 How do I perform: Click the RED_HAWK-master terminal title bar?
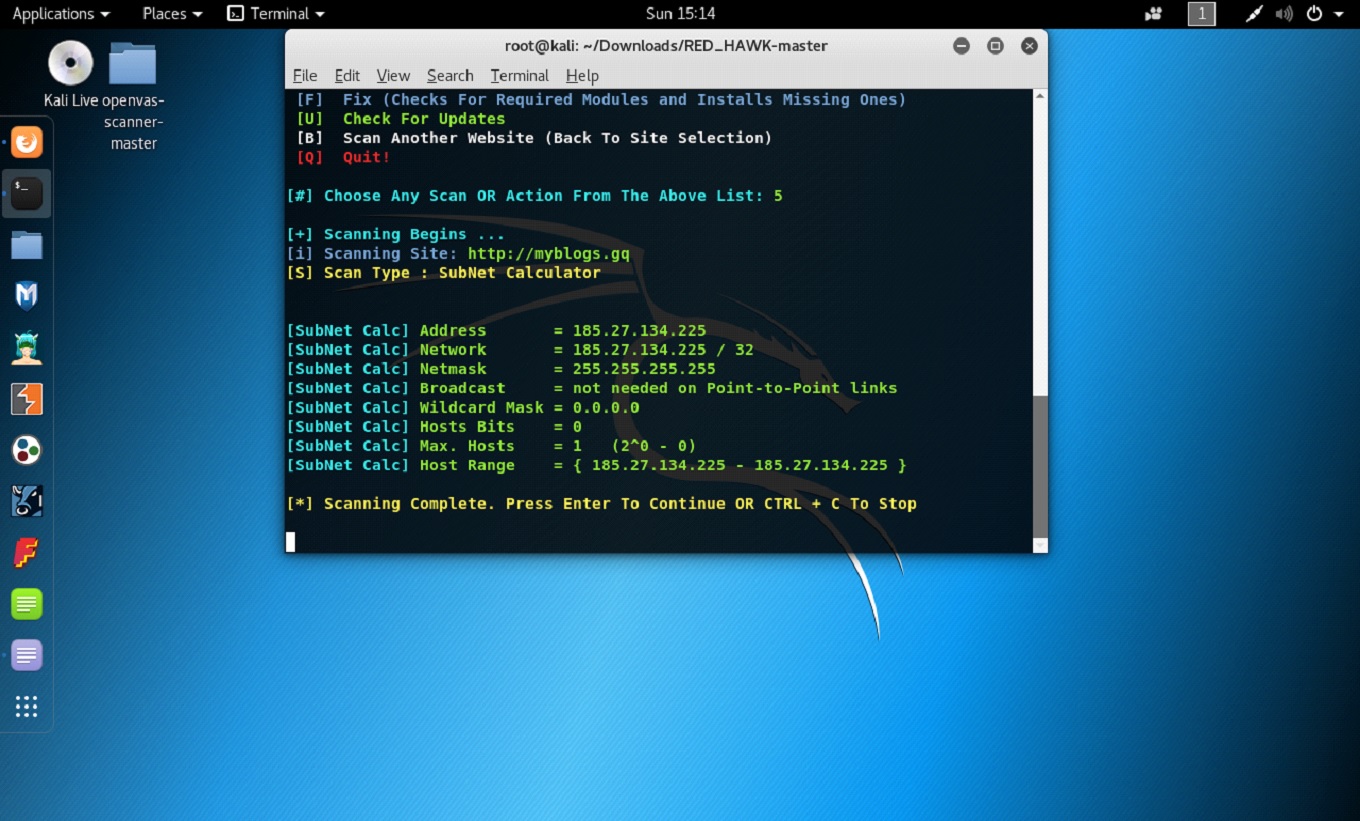[x=666, y=45]
